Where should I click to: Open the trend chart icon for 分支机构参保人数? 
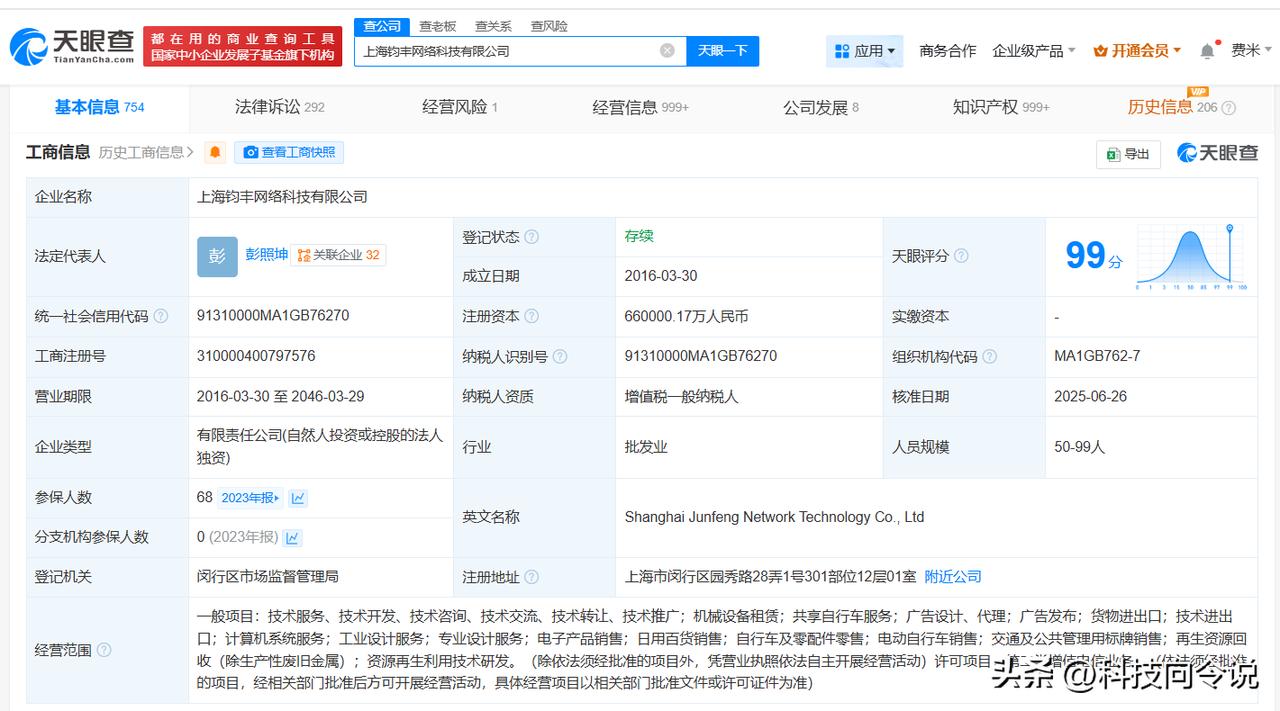click(292, 538)
